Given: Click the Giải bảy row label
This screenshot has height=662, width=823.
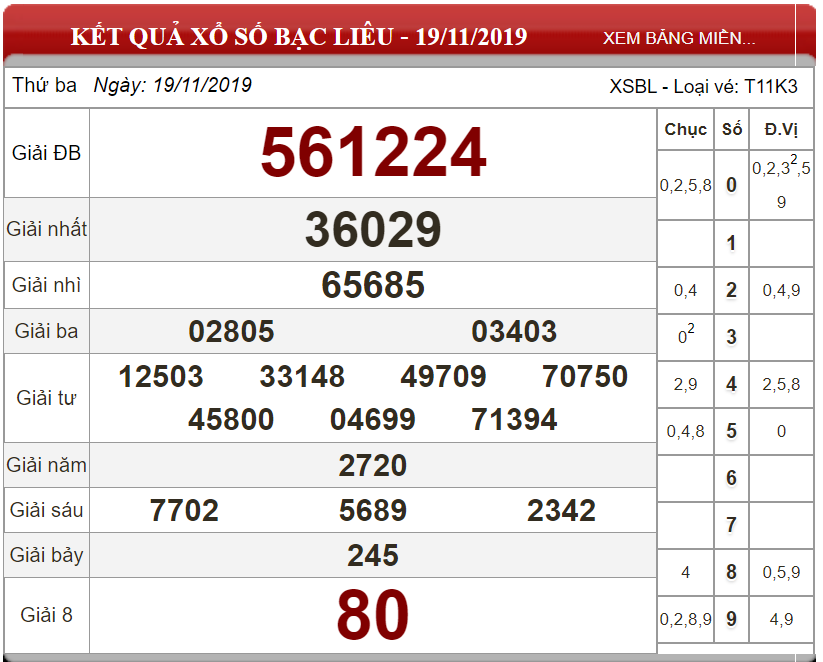Looking at the screenshot, I should [47, 555].
